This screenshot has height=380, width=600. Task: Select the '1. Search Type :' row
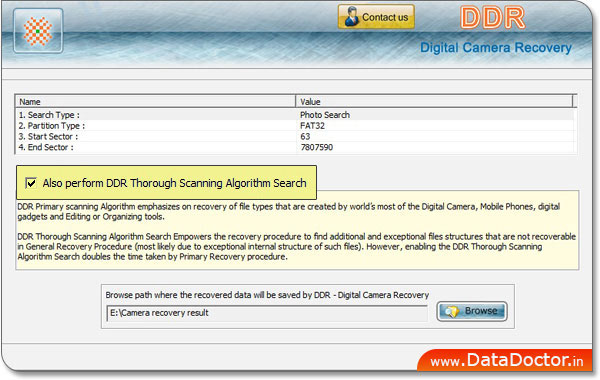coord(295,115)
